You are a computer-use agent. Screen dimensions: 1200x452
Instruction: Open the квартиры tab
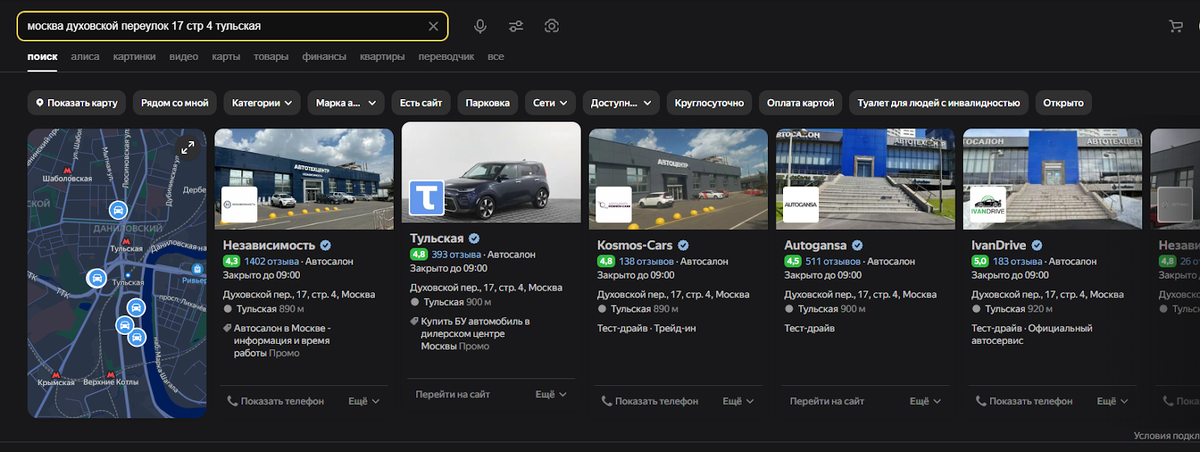[382, 57]
